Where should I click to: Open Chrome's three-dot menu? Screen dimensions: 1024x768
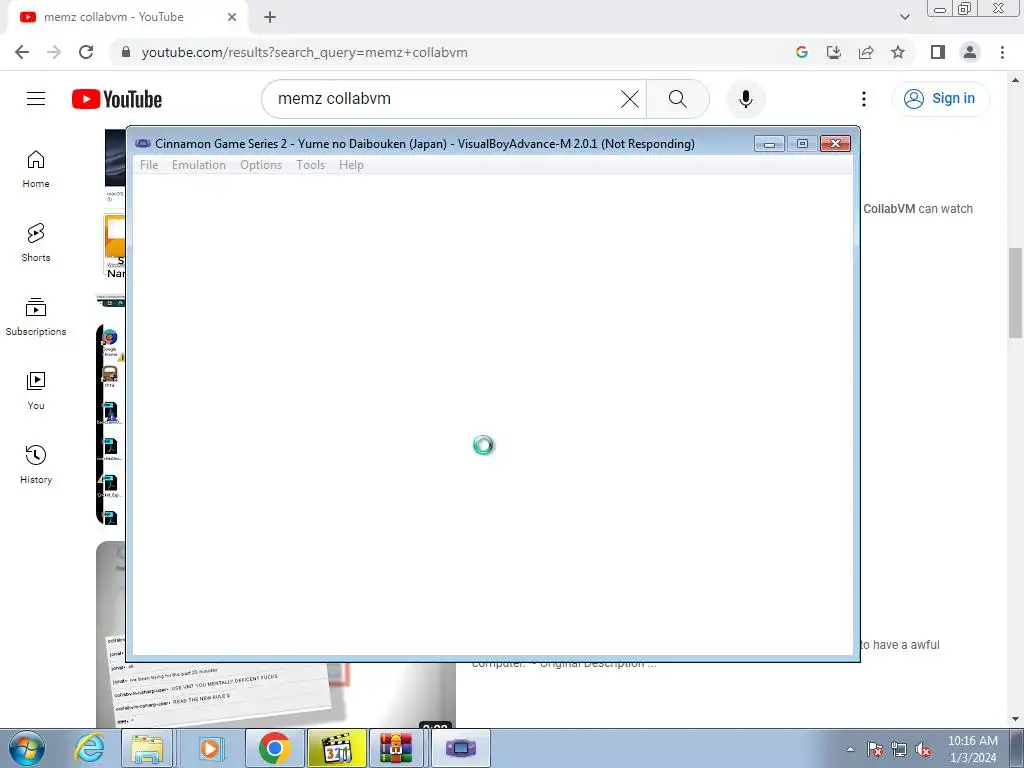[x=1002, y=52]
